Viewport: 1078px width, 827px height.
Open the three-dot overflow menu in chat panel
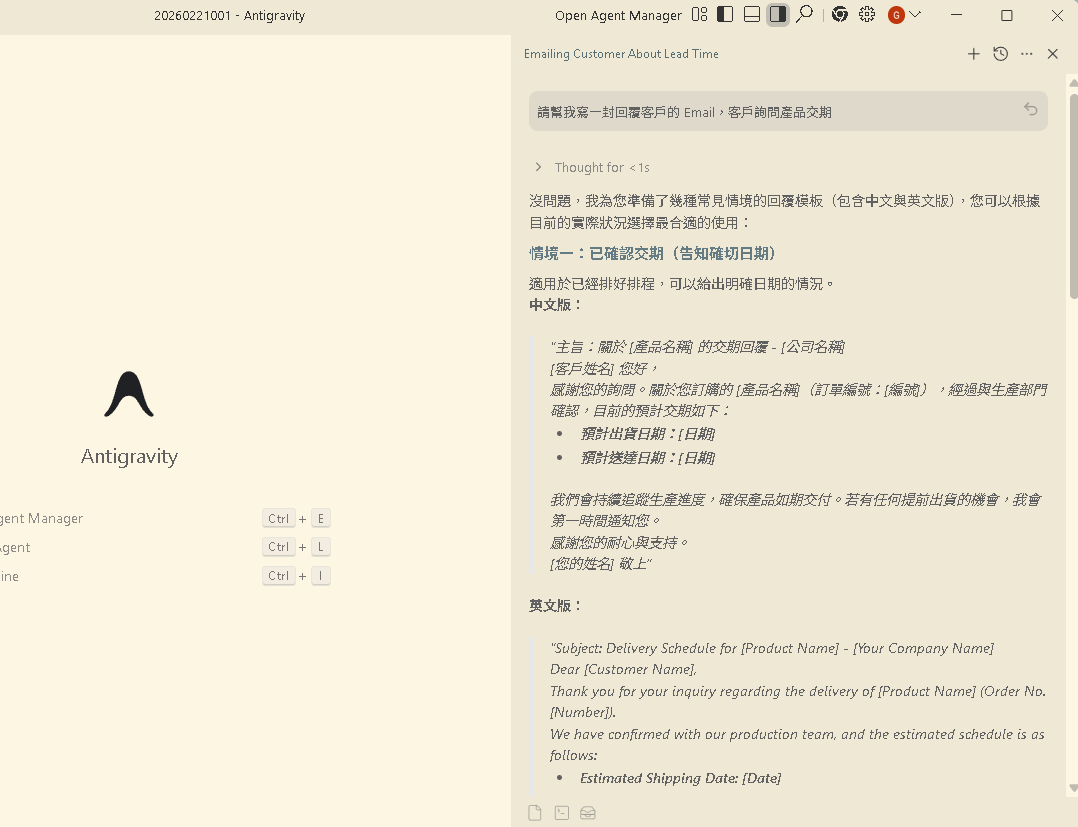[x=1026, y=54]
